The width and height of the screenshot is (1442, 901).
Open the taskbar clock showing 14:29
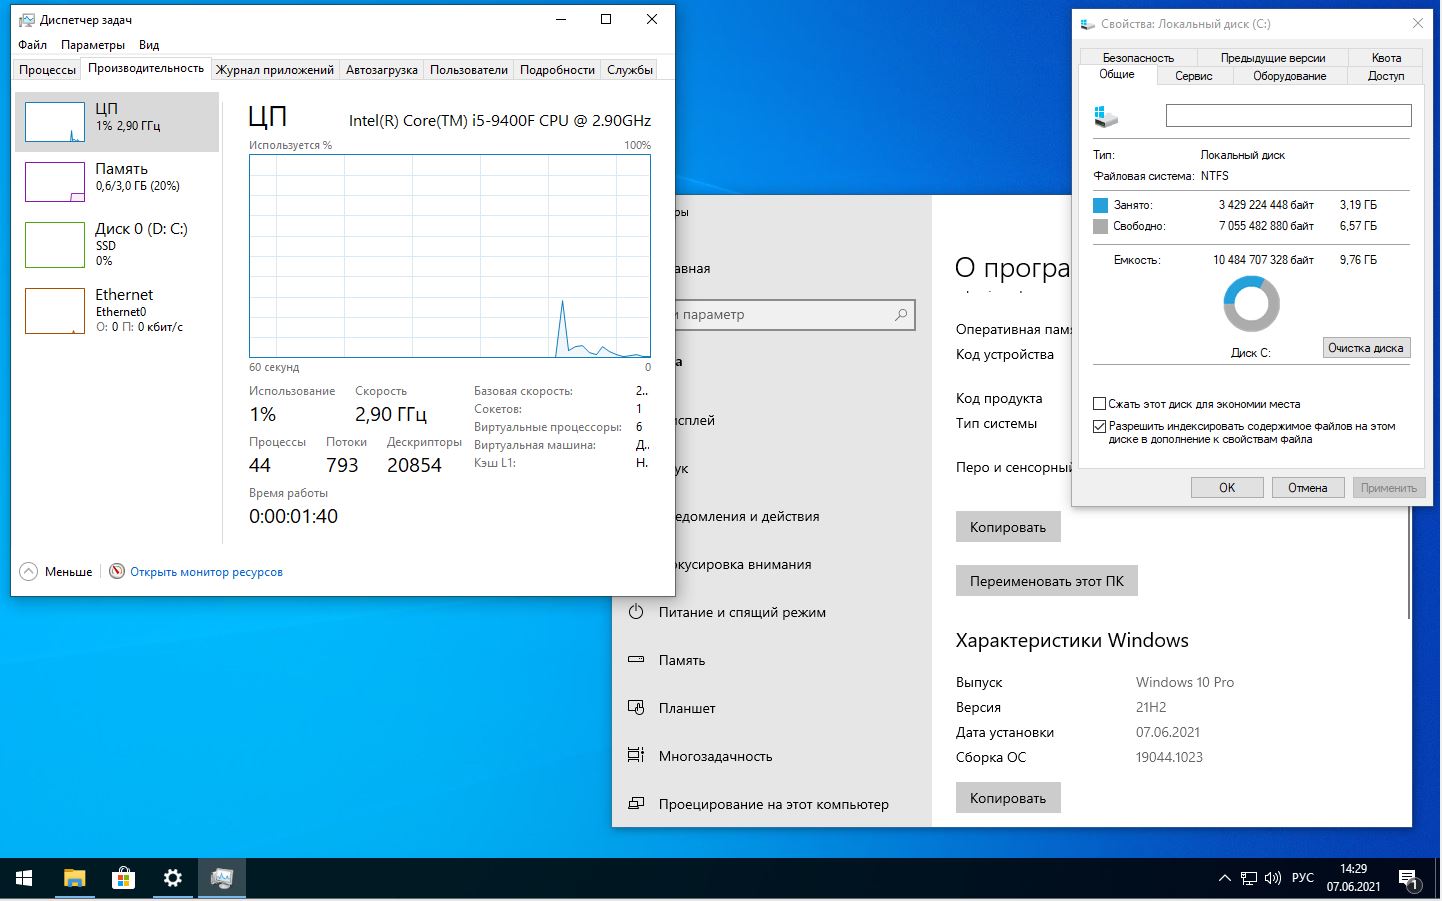(x=1353, y=878)
